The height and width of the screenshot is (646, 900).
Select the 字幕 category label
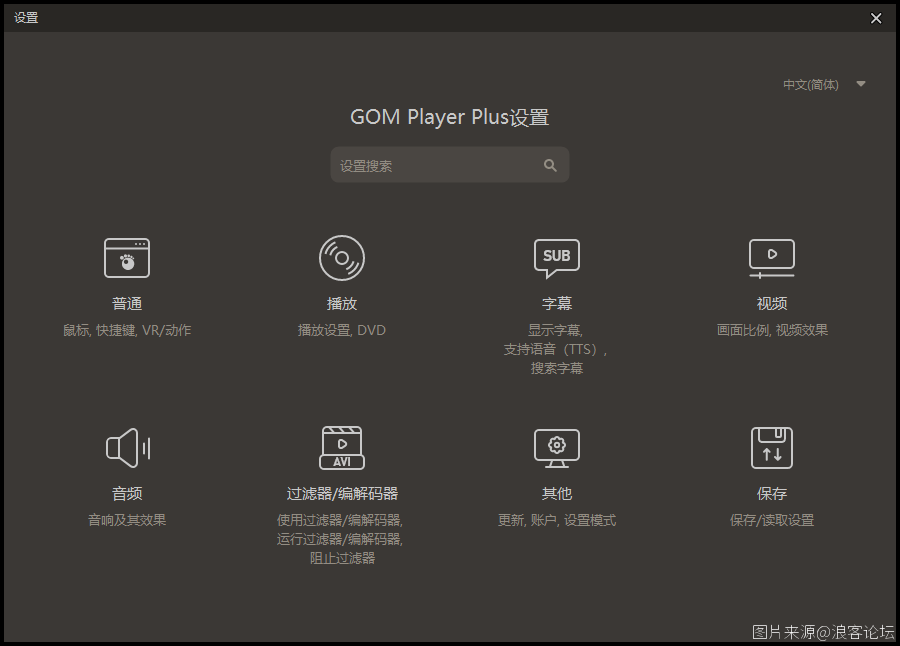557,303
